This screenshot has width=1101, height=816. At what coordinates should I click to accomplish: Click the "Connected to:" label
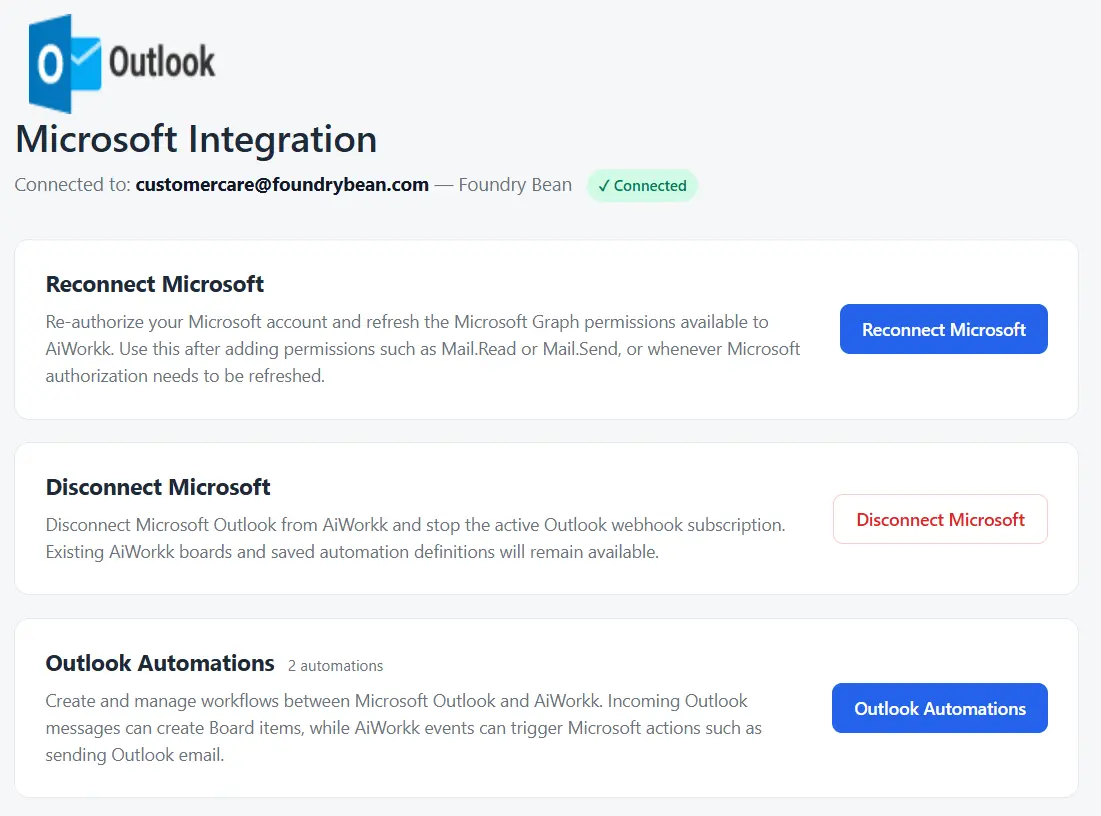(x=72, y=185)
